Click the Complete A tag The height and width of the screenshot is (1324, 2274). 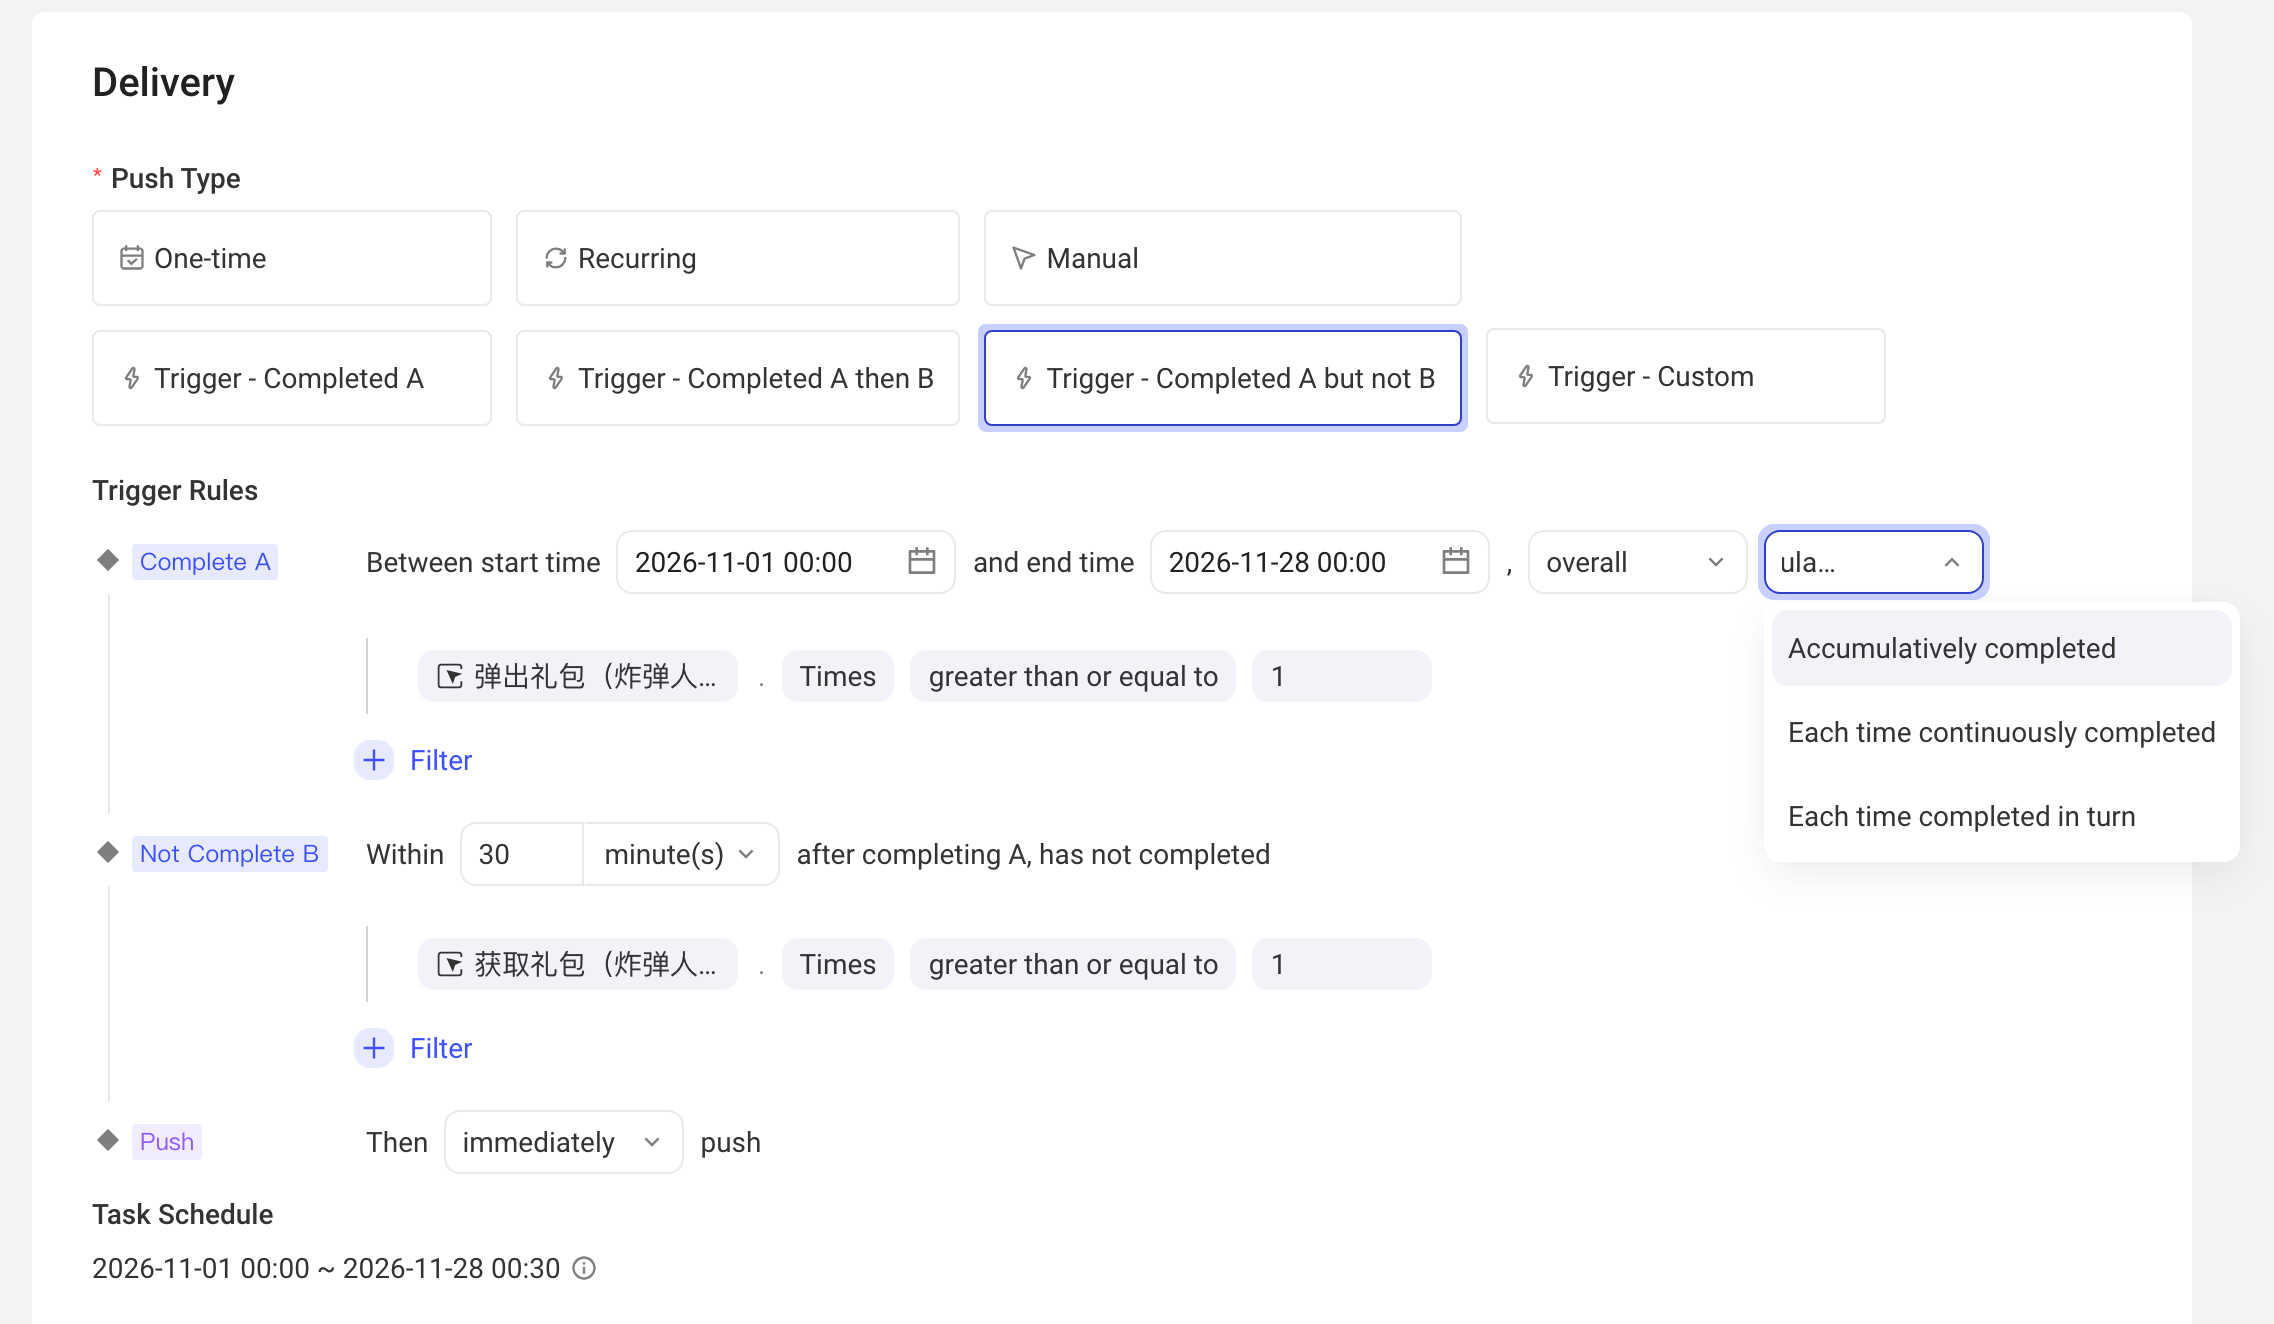pos(205,562)
